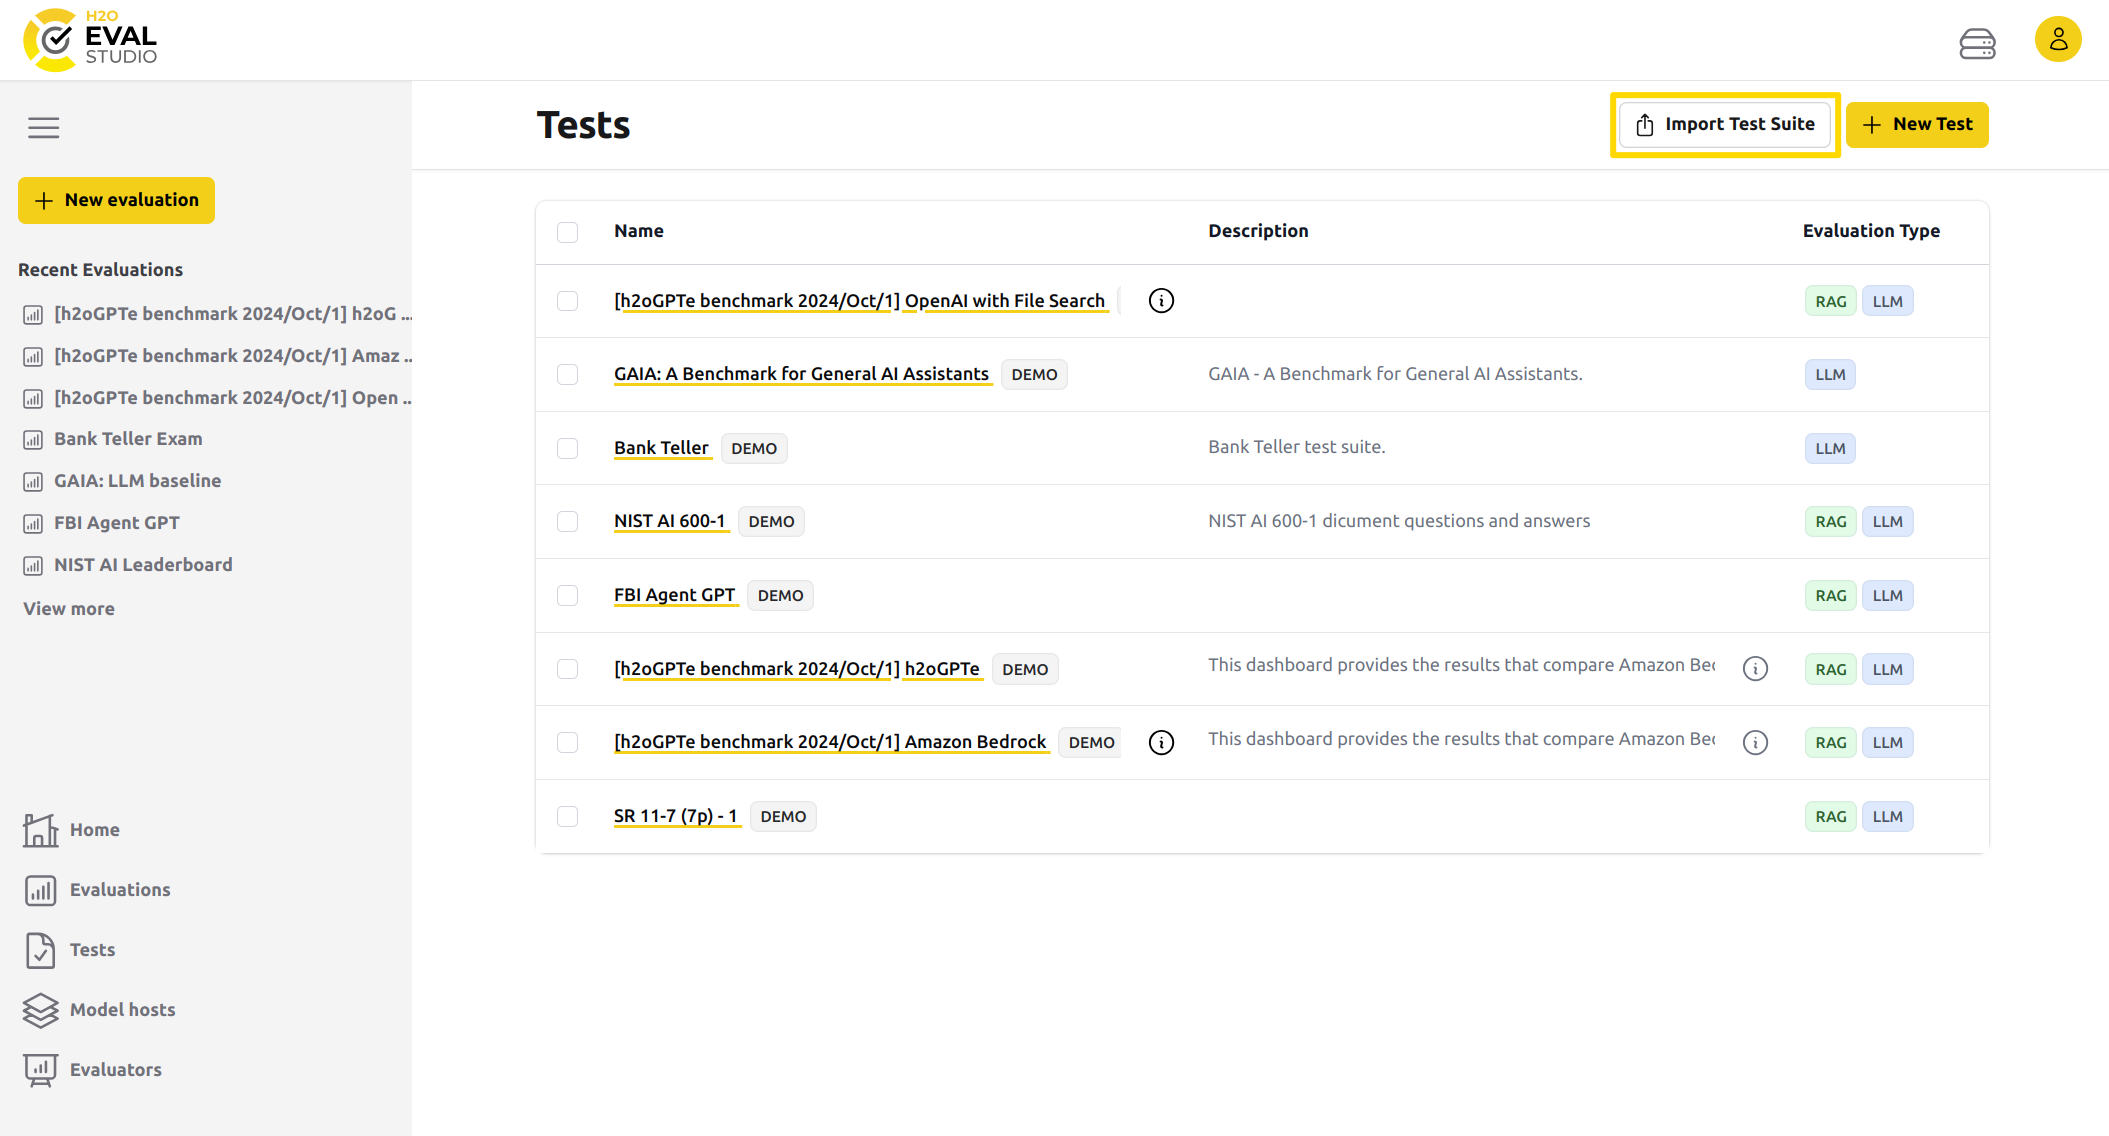2109x1136 pixels.
Task: Select the checkbox for GAIA benchmark row
Action: [567, 374]
